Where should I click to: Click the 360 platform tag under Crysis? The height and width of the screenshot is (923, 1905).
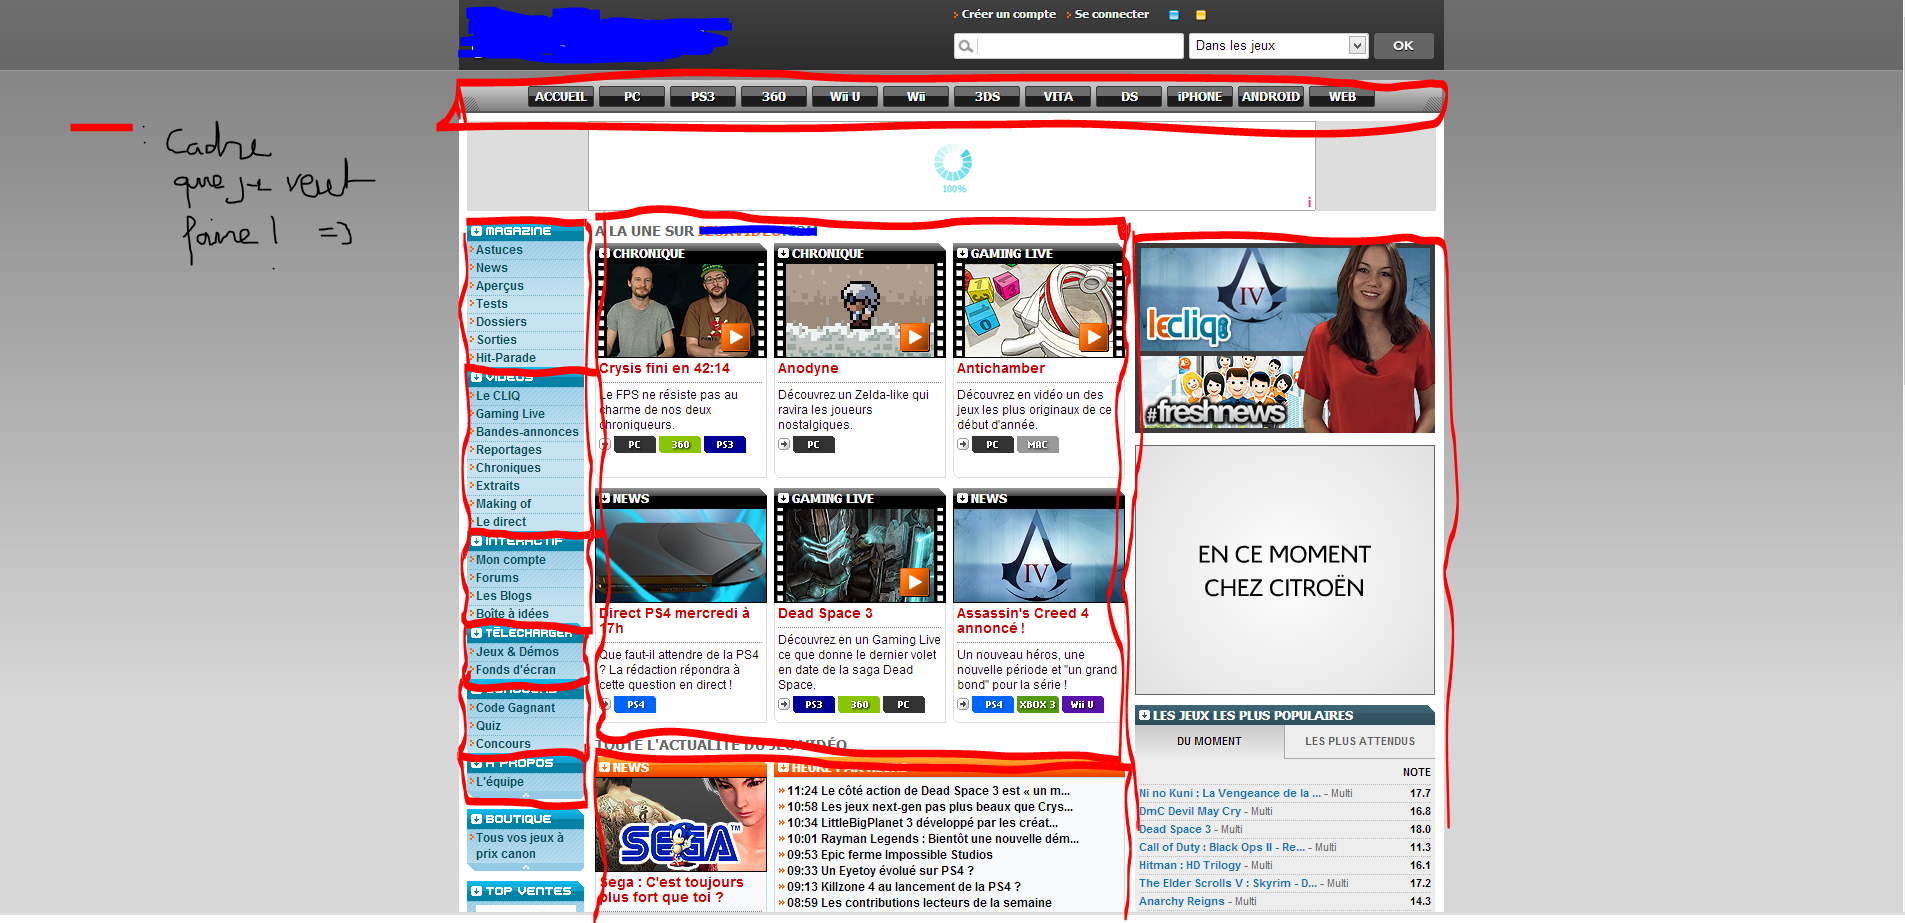tap(680, 445)
